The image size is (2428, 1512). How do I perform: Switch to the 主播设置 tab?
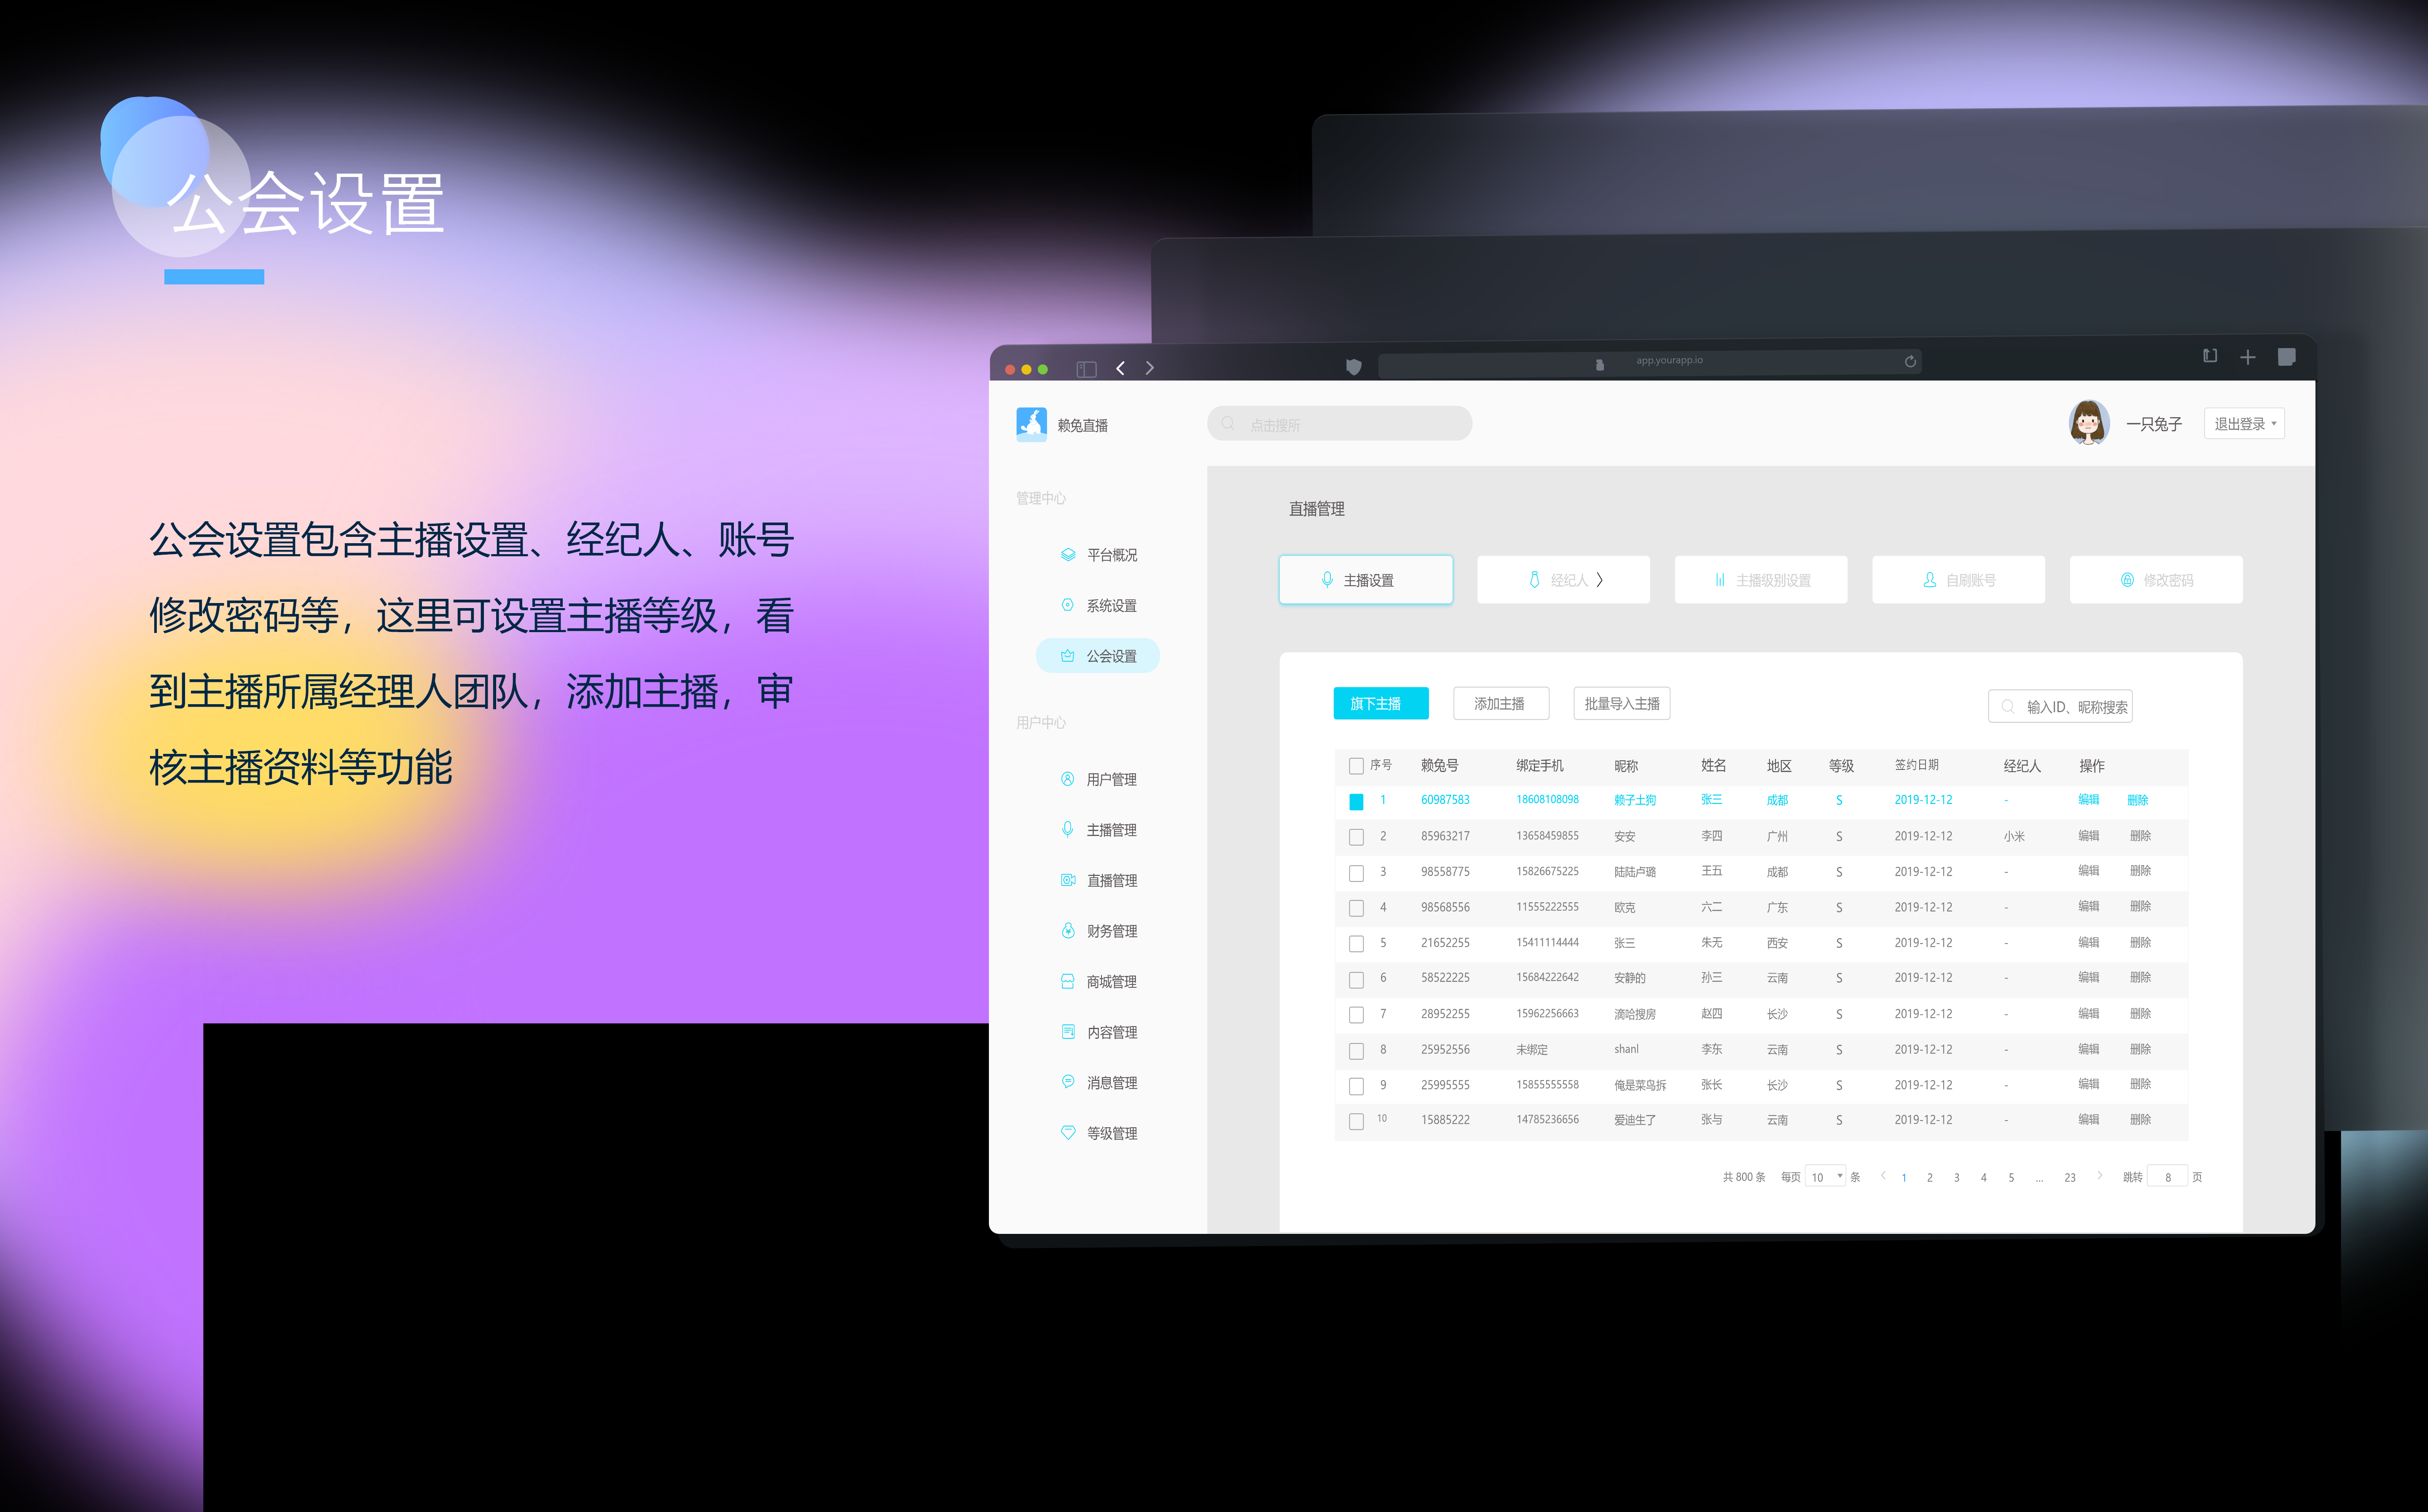pyautogui.click(x=1366, y=579)
